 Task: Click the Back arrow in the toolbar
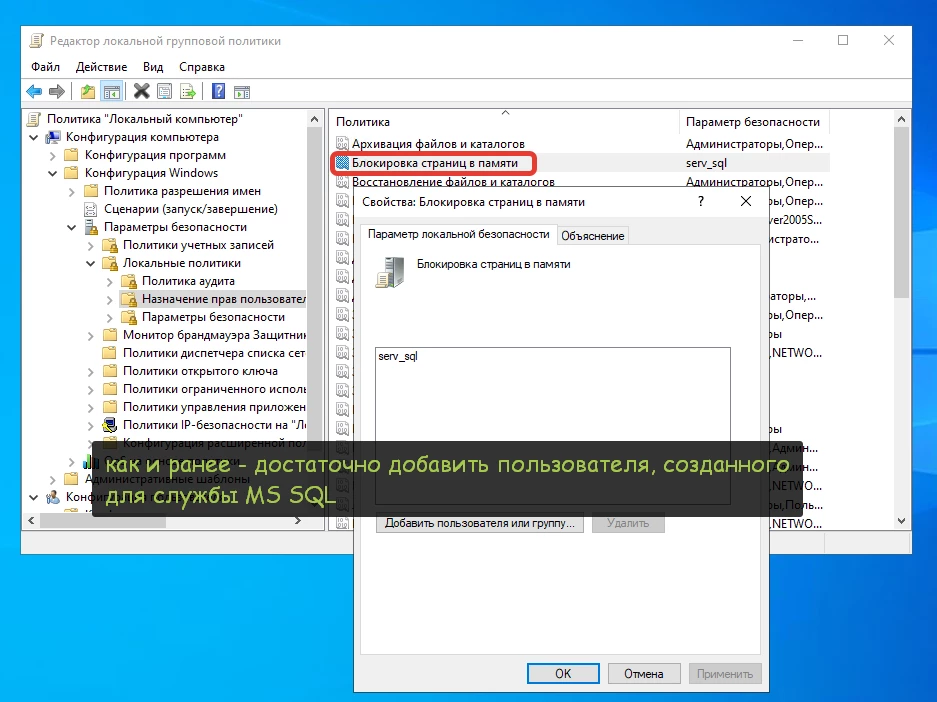coord(34,92)
